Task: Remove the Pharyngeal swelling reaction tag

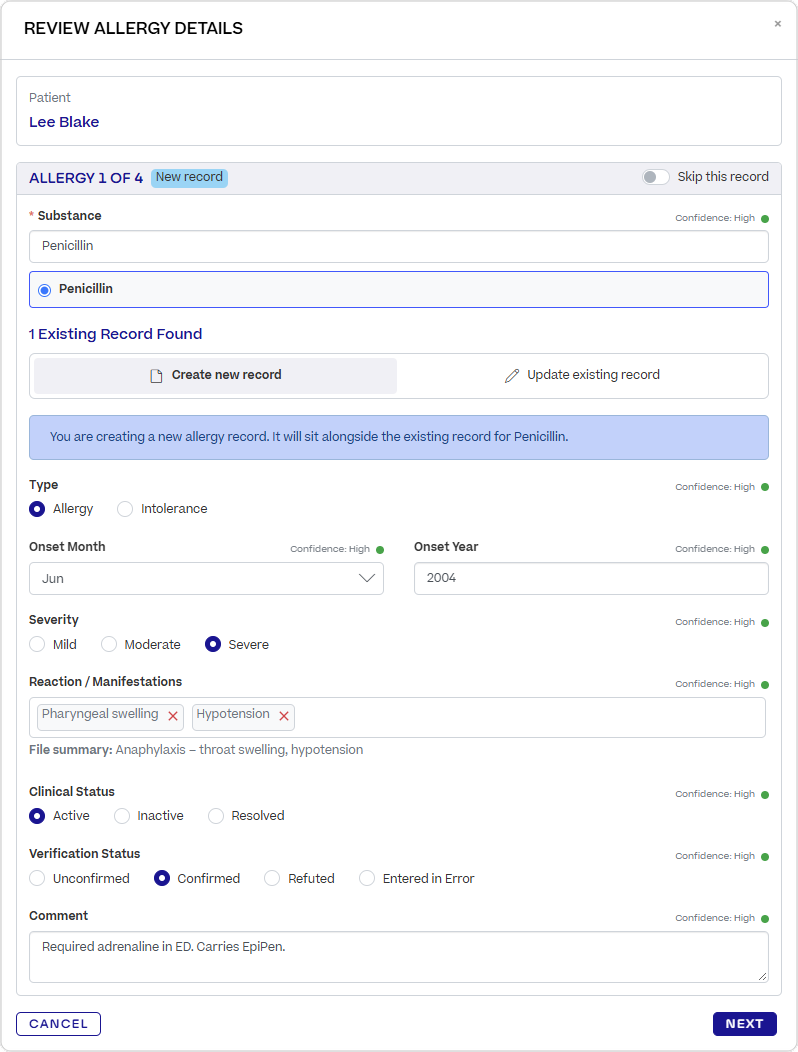Action: pyautogui.click(x=172, y=716)
